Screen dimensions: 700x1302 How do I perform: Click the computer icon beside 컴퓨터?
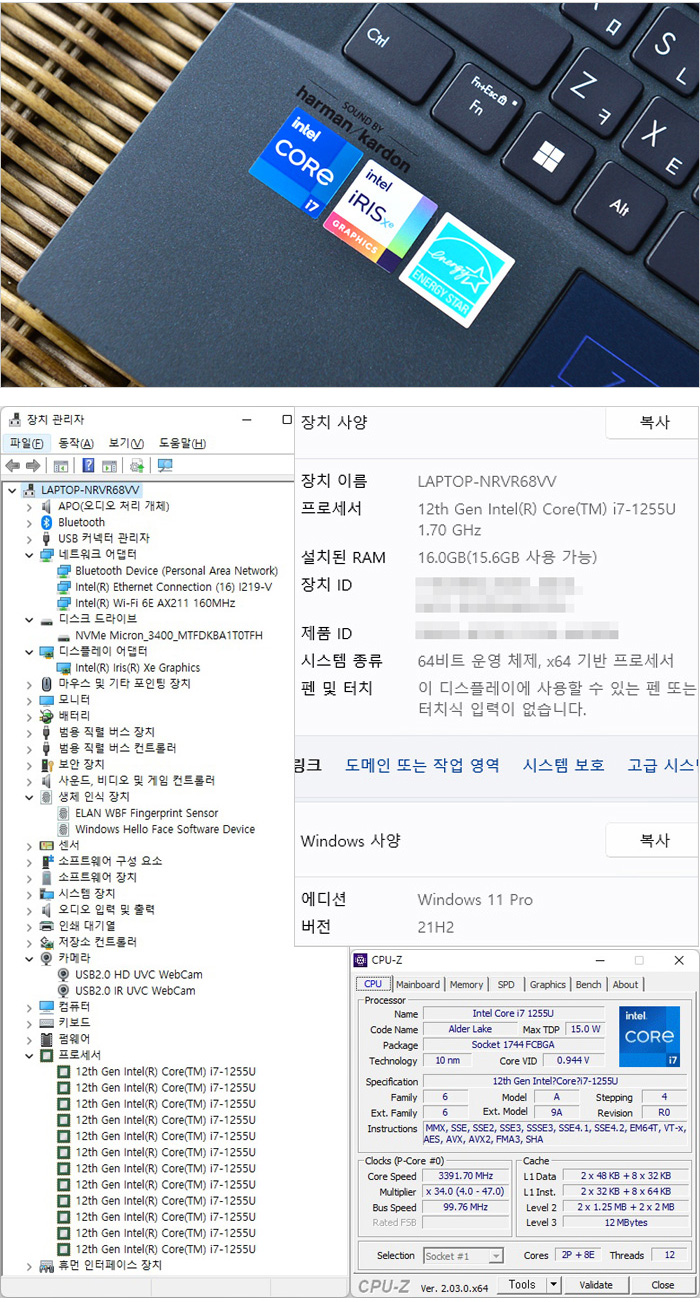[x=46, y=1007]
